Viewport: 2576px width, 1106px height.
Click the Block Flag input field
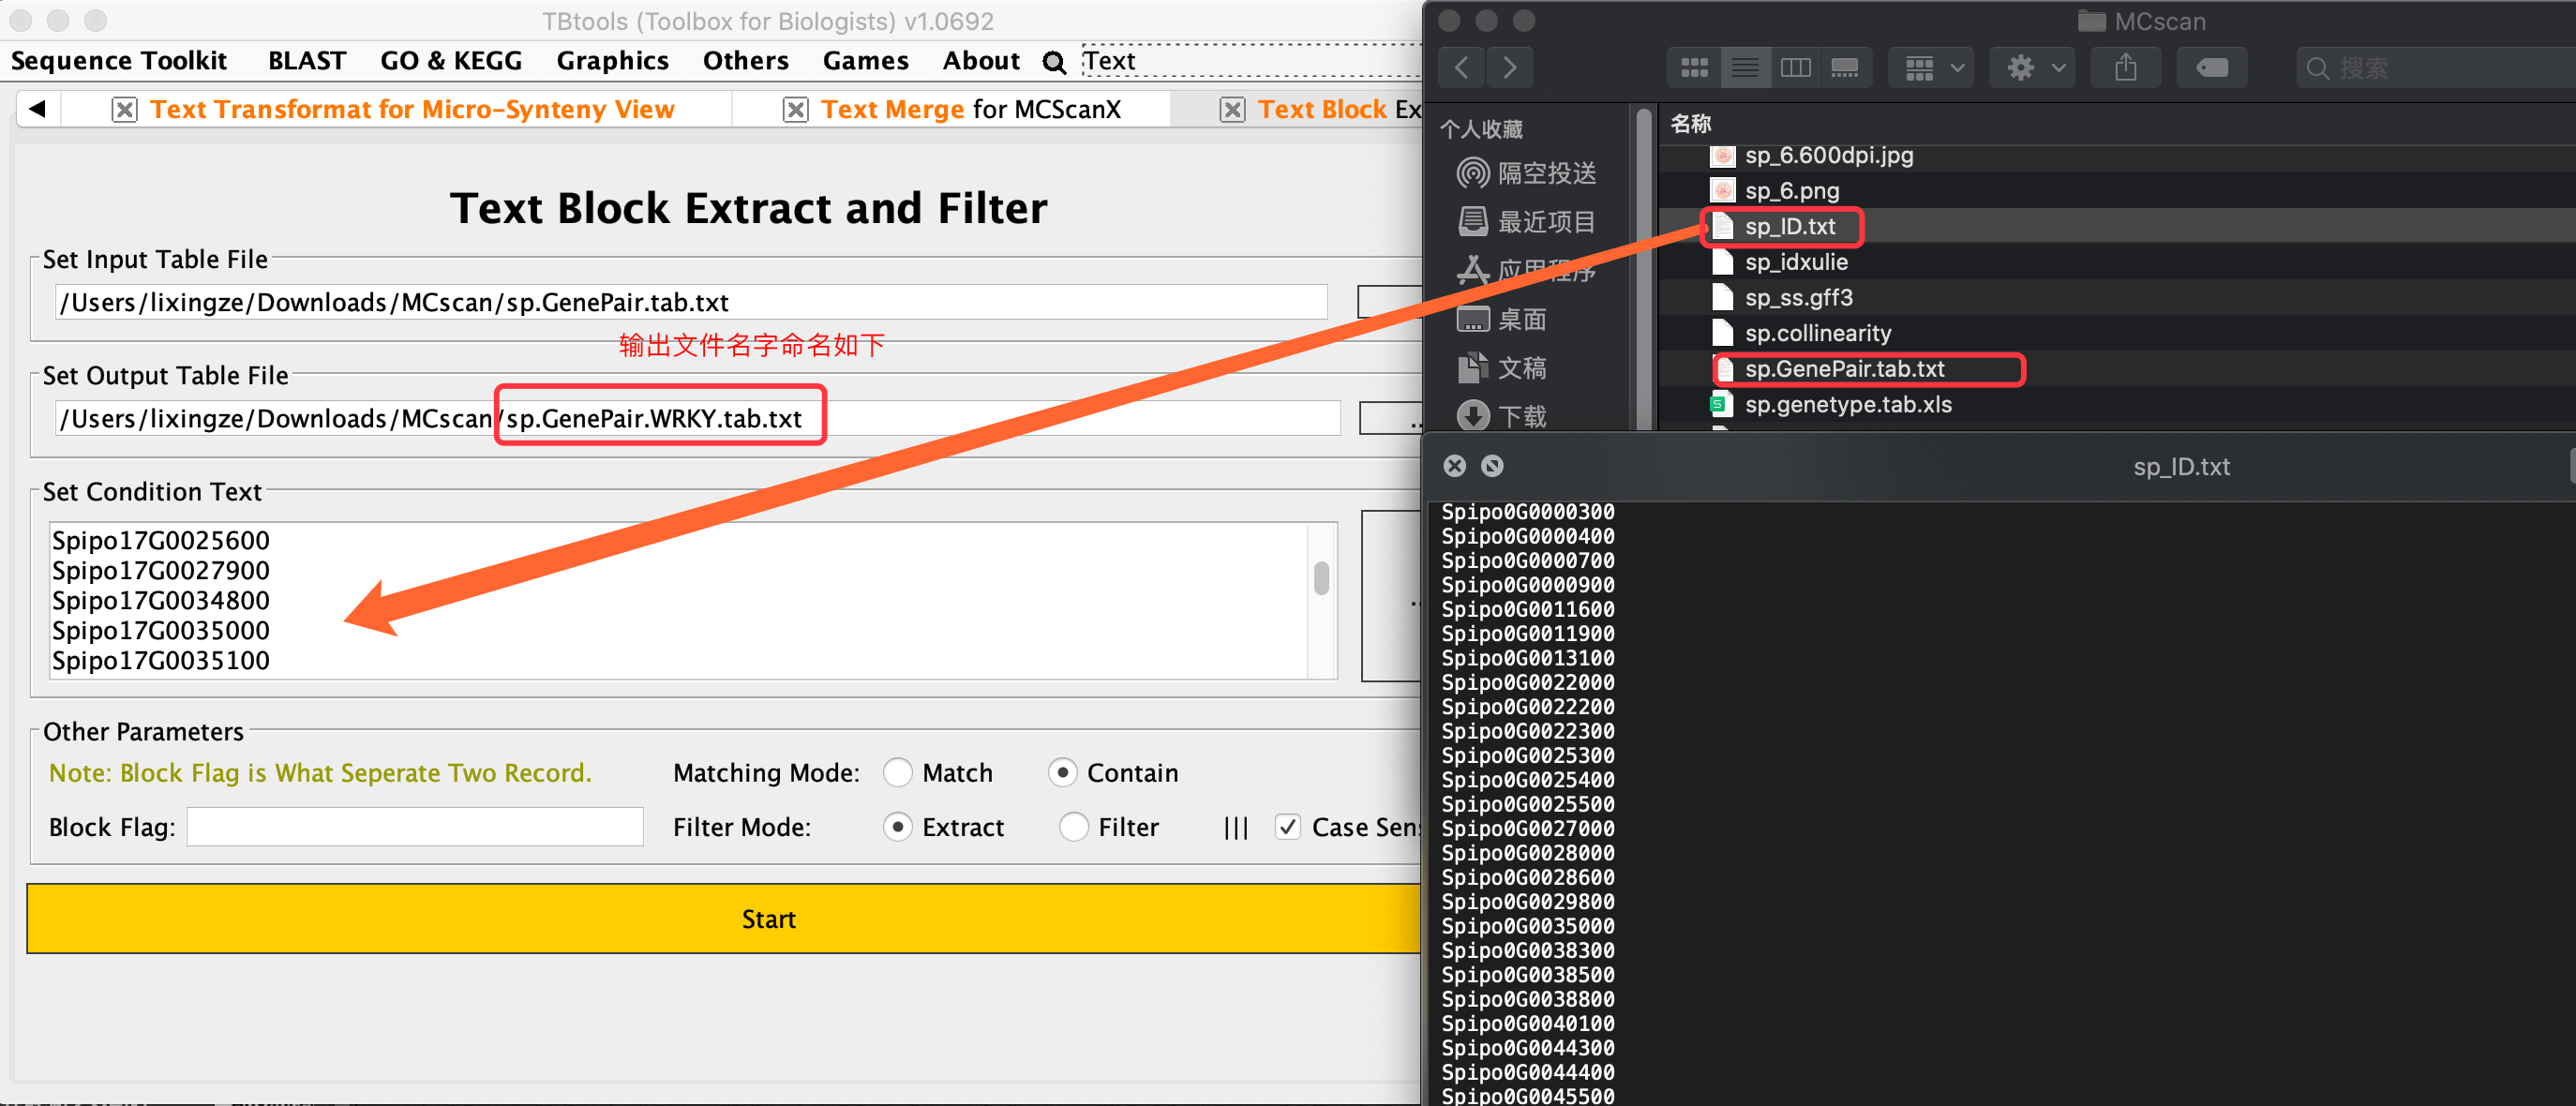point(415,826)
